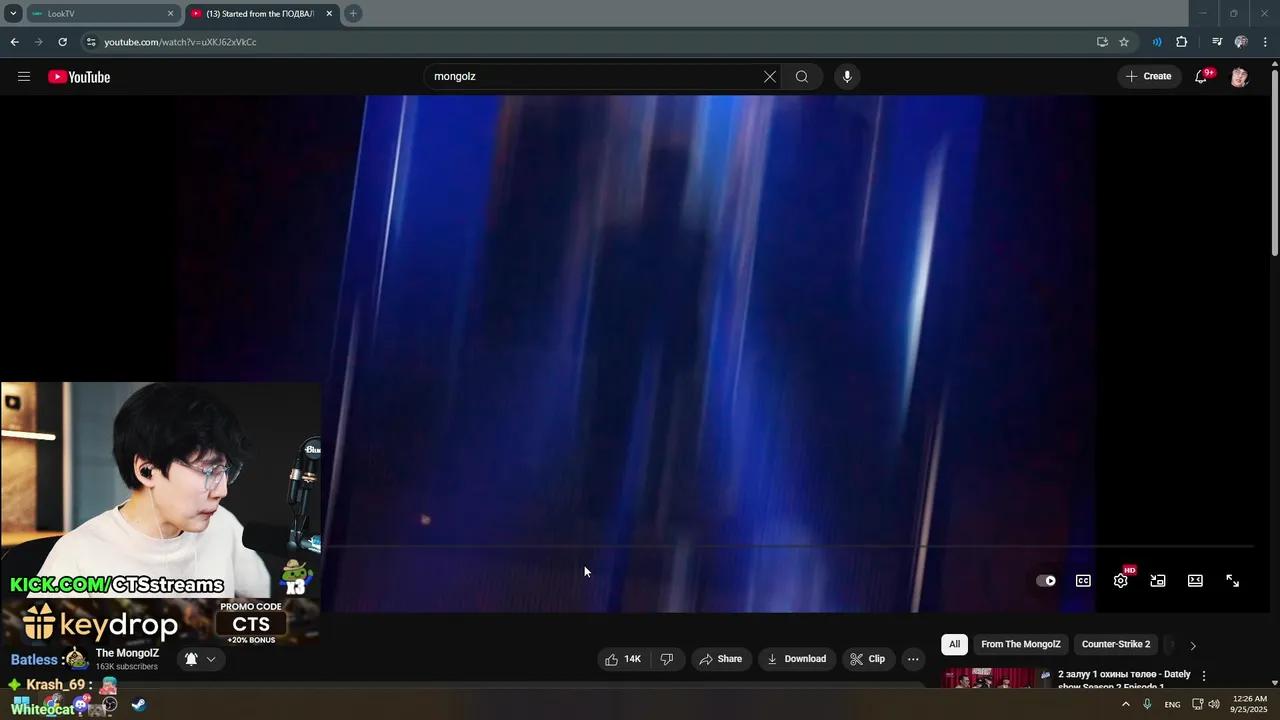This screenshot has height=720, width=1280.
Task: Select the All filter chip
Action: click(x=955, y=645)
